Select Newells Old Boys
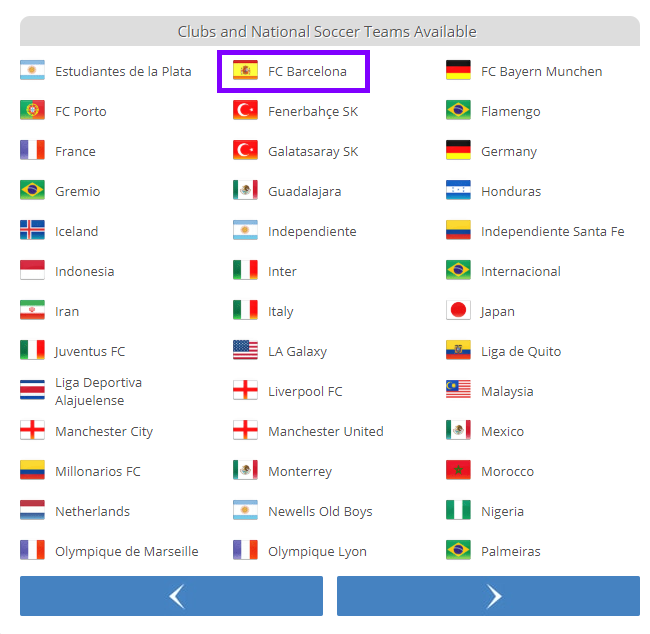The image size is (650, 634). point(320,512)
